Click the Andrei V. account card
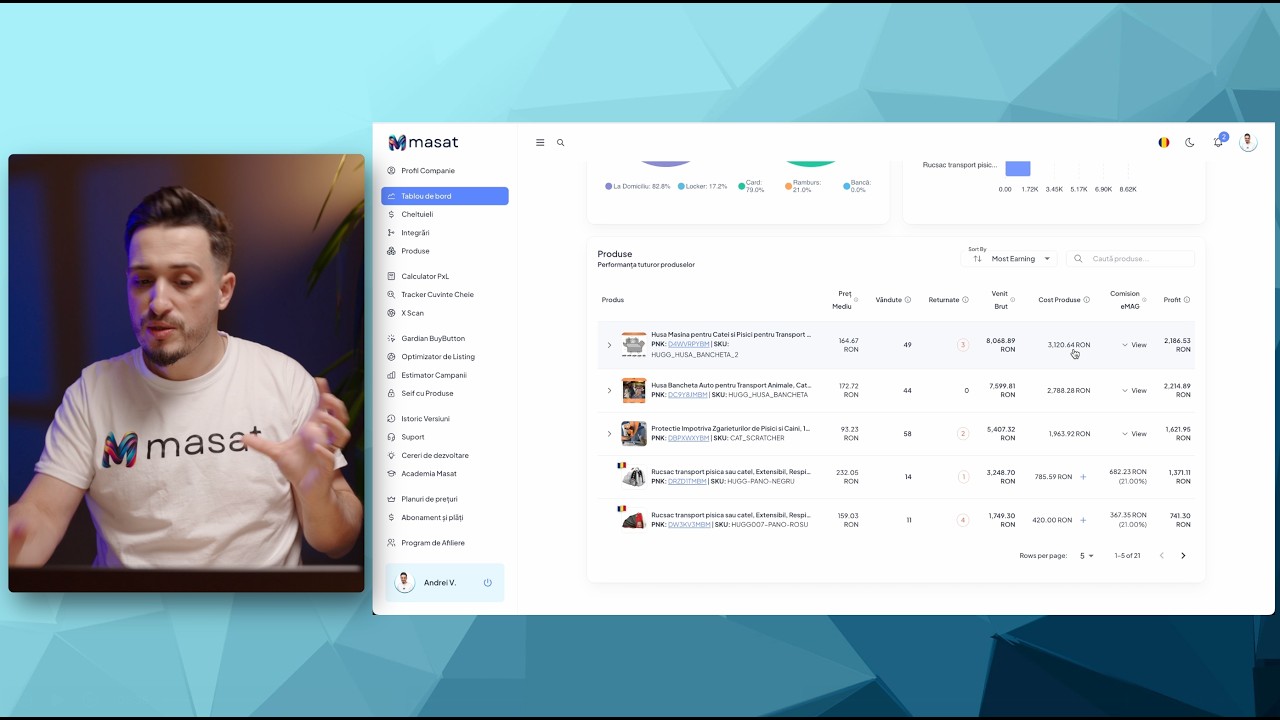1280x720 pixels. 445,583
